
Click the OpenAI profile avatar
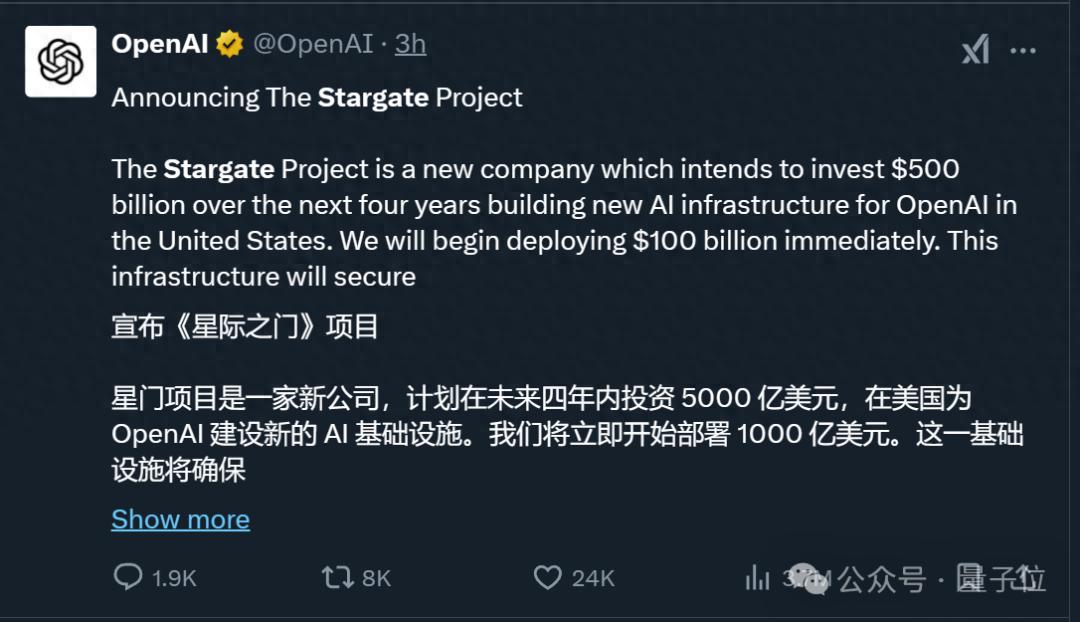tap(60, 61)
